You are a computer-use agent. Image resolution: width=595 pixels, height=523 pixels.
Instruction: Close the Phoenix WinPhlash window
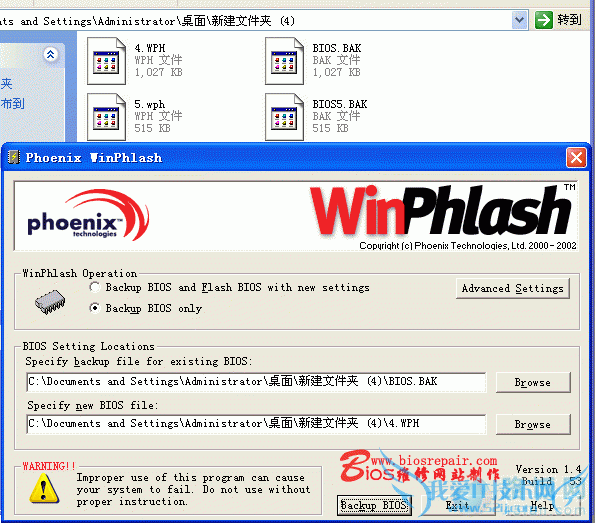(x=576, y=157)
